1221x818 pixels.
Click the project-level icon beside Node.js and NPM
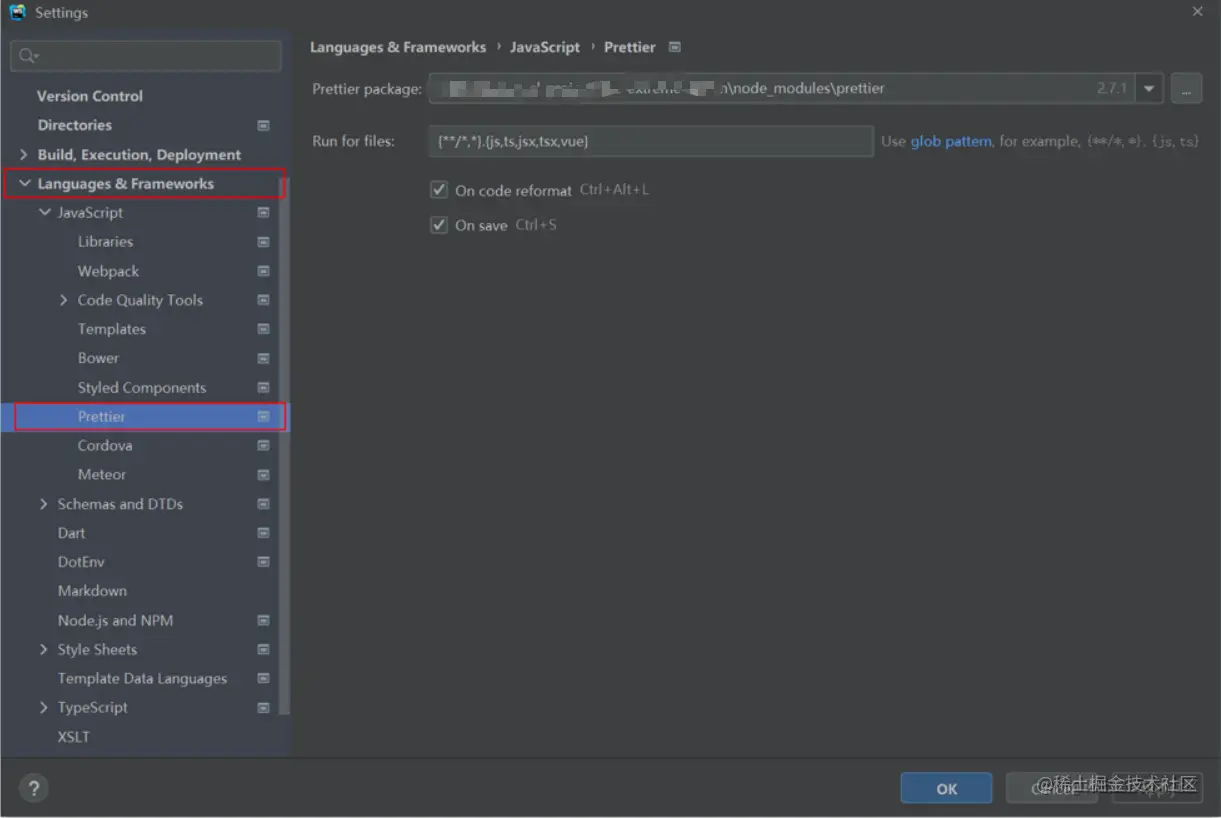coord(263,621)
